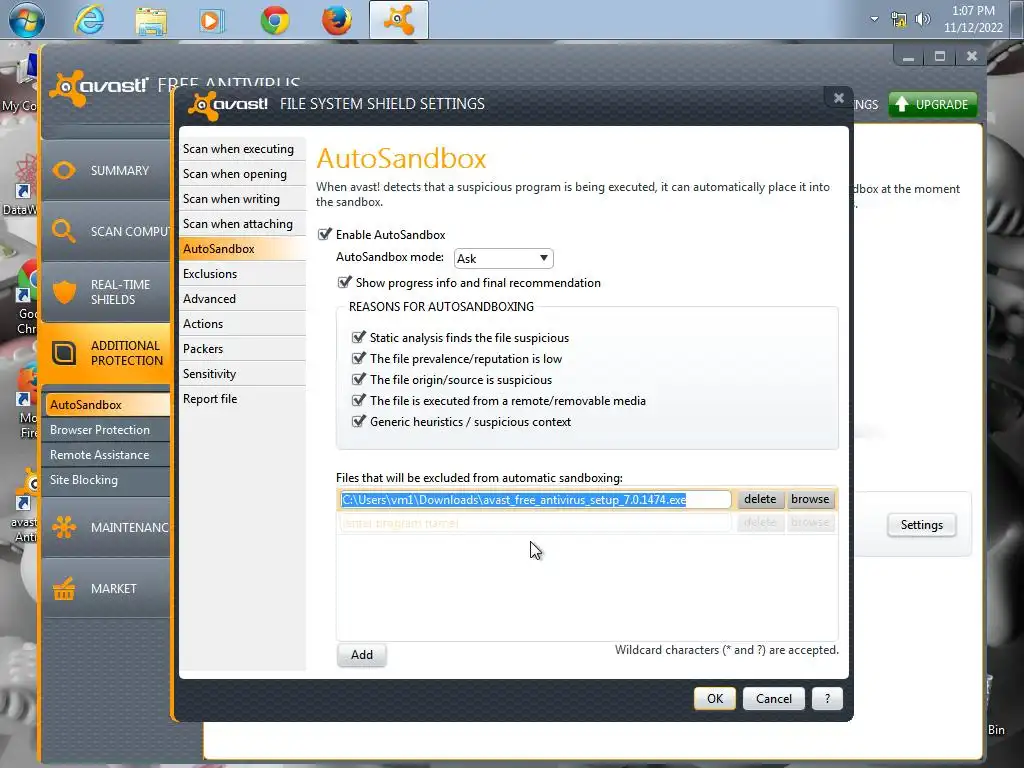1024x768 pixels.
Task: Open the Report file settings tab
Action: pyautogui.click(x=242, y=398)
